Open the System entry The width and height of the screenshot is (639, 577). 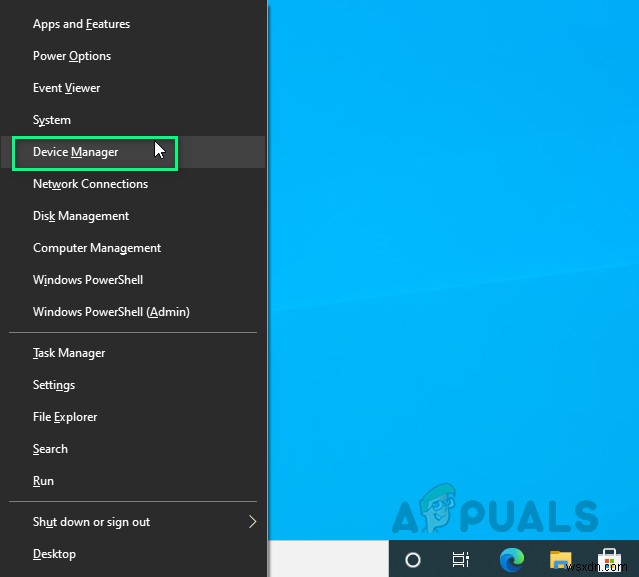pyautogui.click(x=133, y=120)
